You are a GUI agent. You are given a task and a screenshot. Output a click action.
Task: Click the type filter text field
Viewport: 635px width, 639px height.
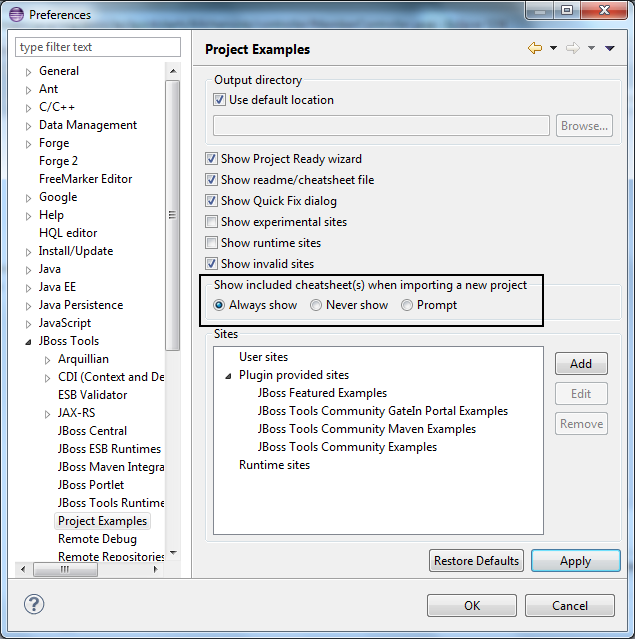(98, 47)
